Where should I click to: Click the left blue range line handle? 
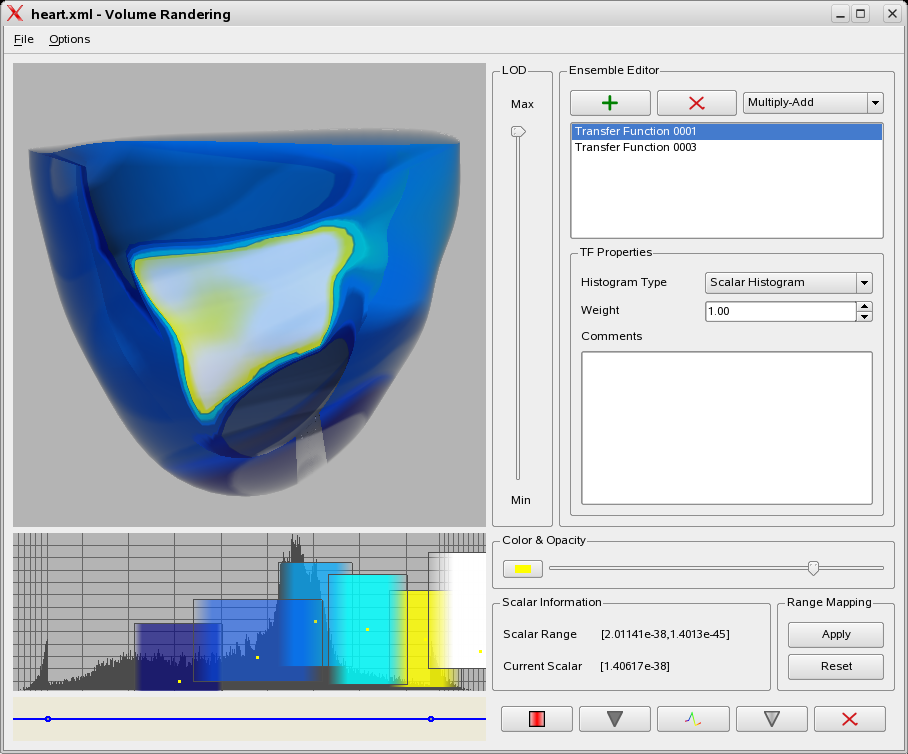(48, 719)
